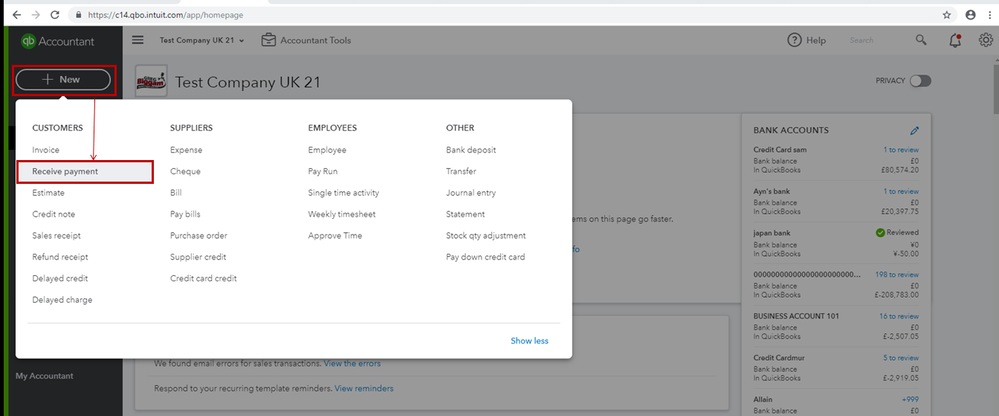
Task: Select Single time activity
Action: (x=343, y=192)
